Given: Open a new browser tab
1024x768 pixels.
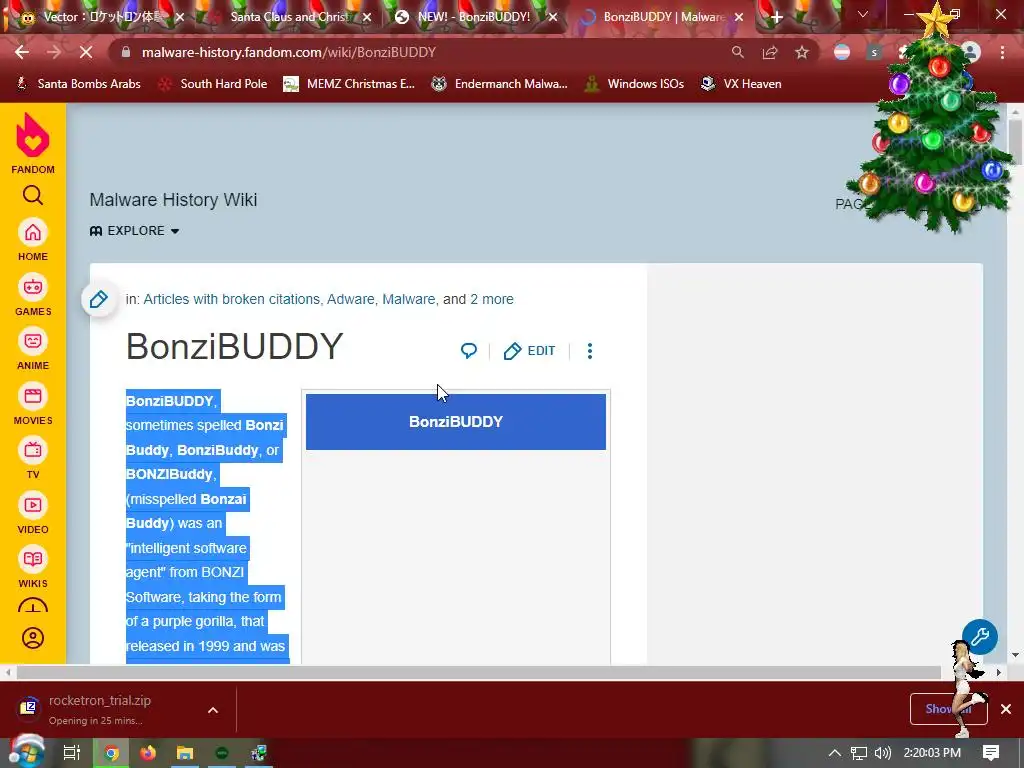Looking at the screenshot, I should [x=776, y=18].
